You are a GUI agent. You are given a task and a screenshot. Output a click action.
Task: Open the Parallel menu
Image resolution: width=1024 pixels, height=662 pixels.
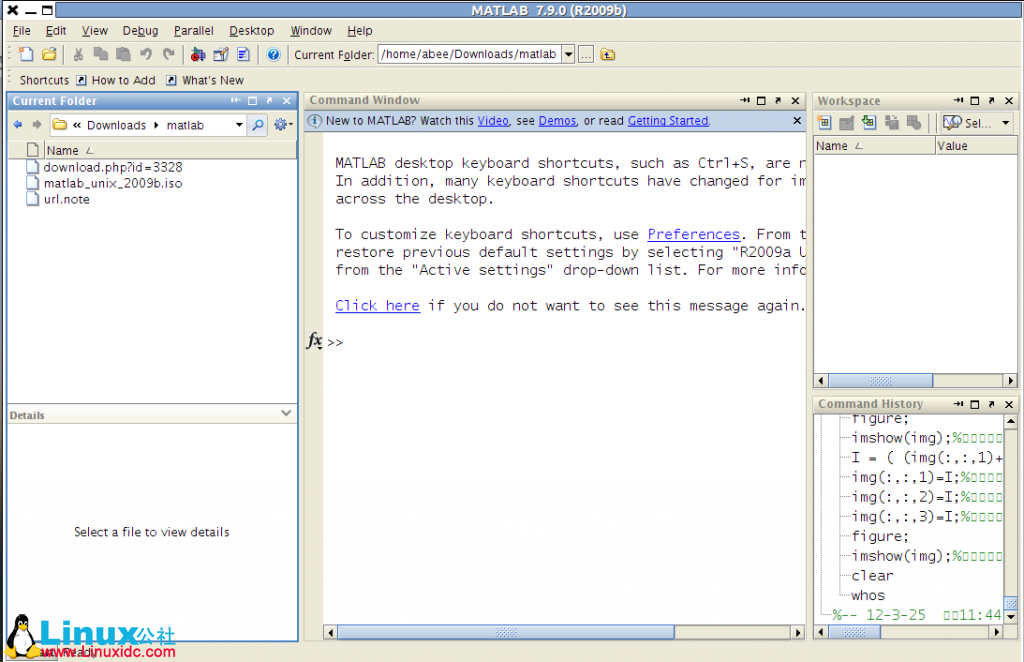pyautogui.click(x=193, y=31)
